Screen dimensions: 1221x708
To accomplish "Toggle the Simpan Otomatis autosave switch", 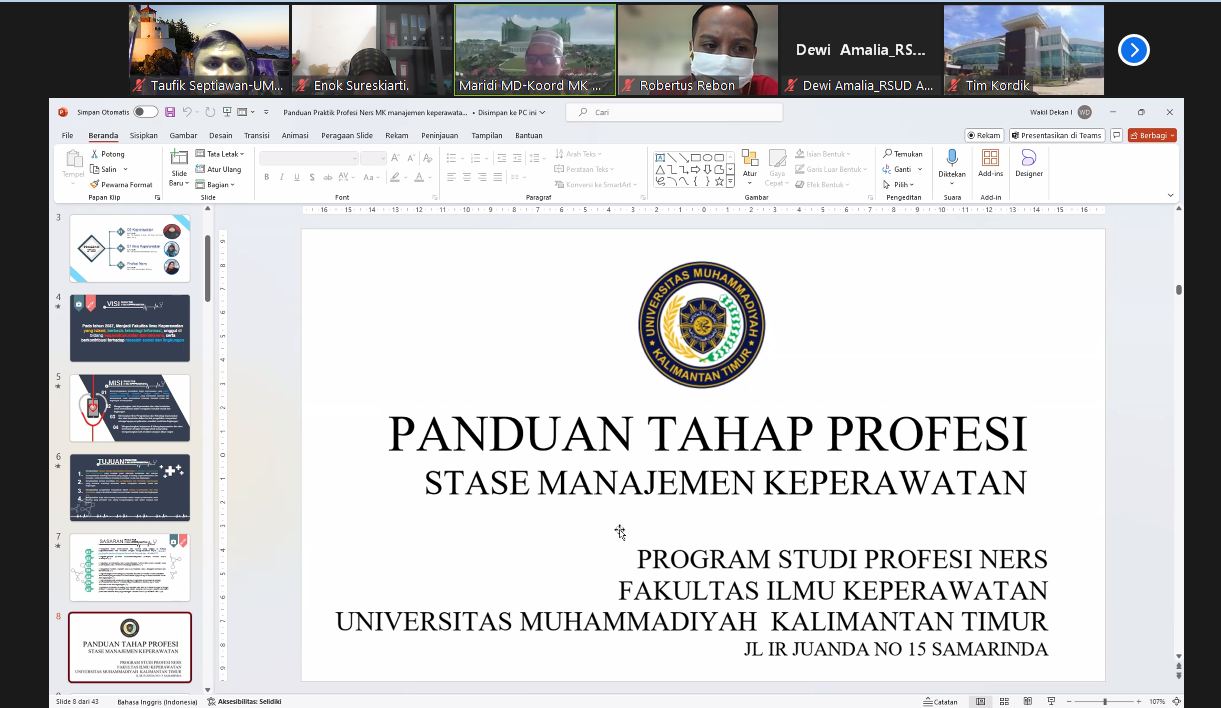I will (x=145, y=112).
